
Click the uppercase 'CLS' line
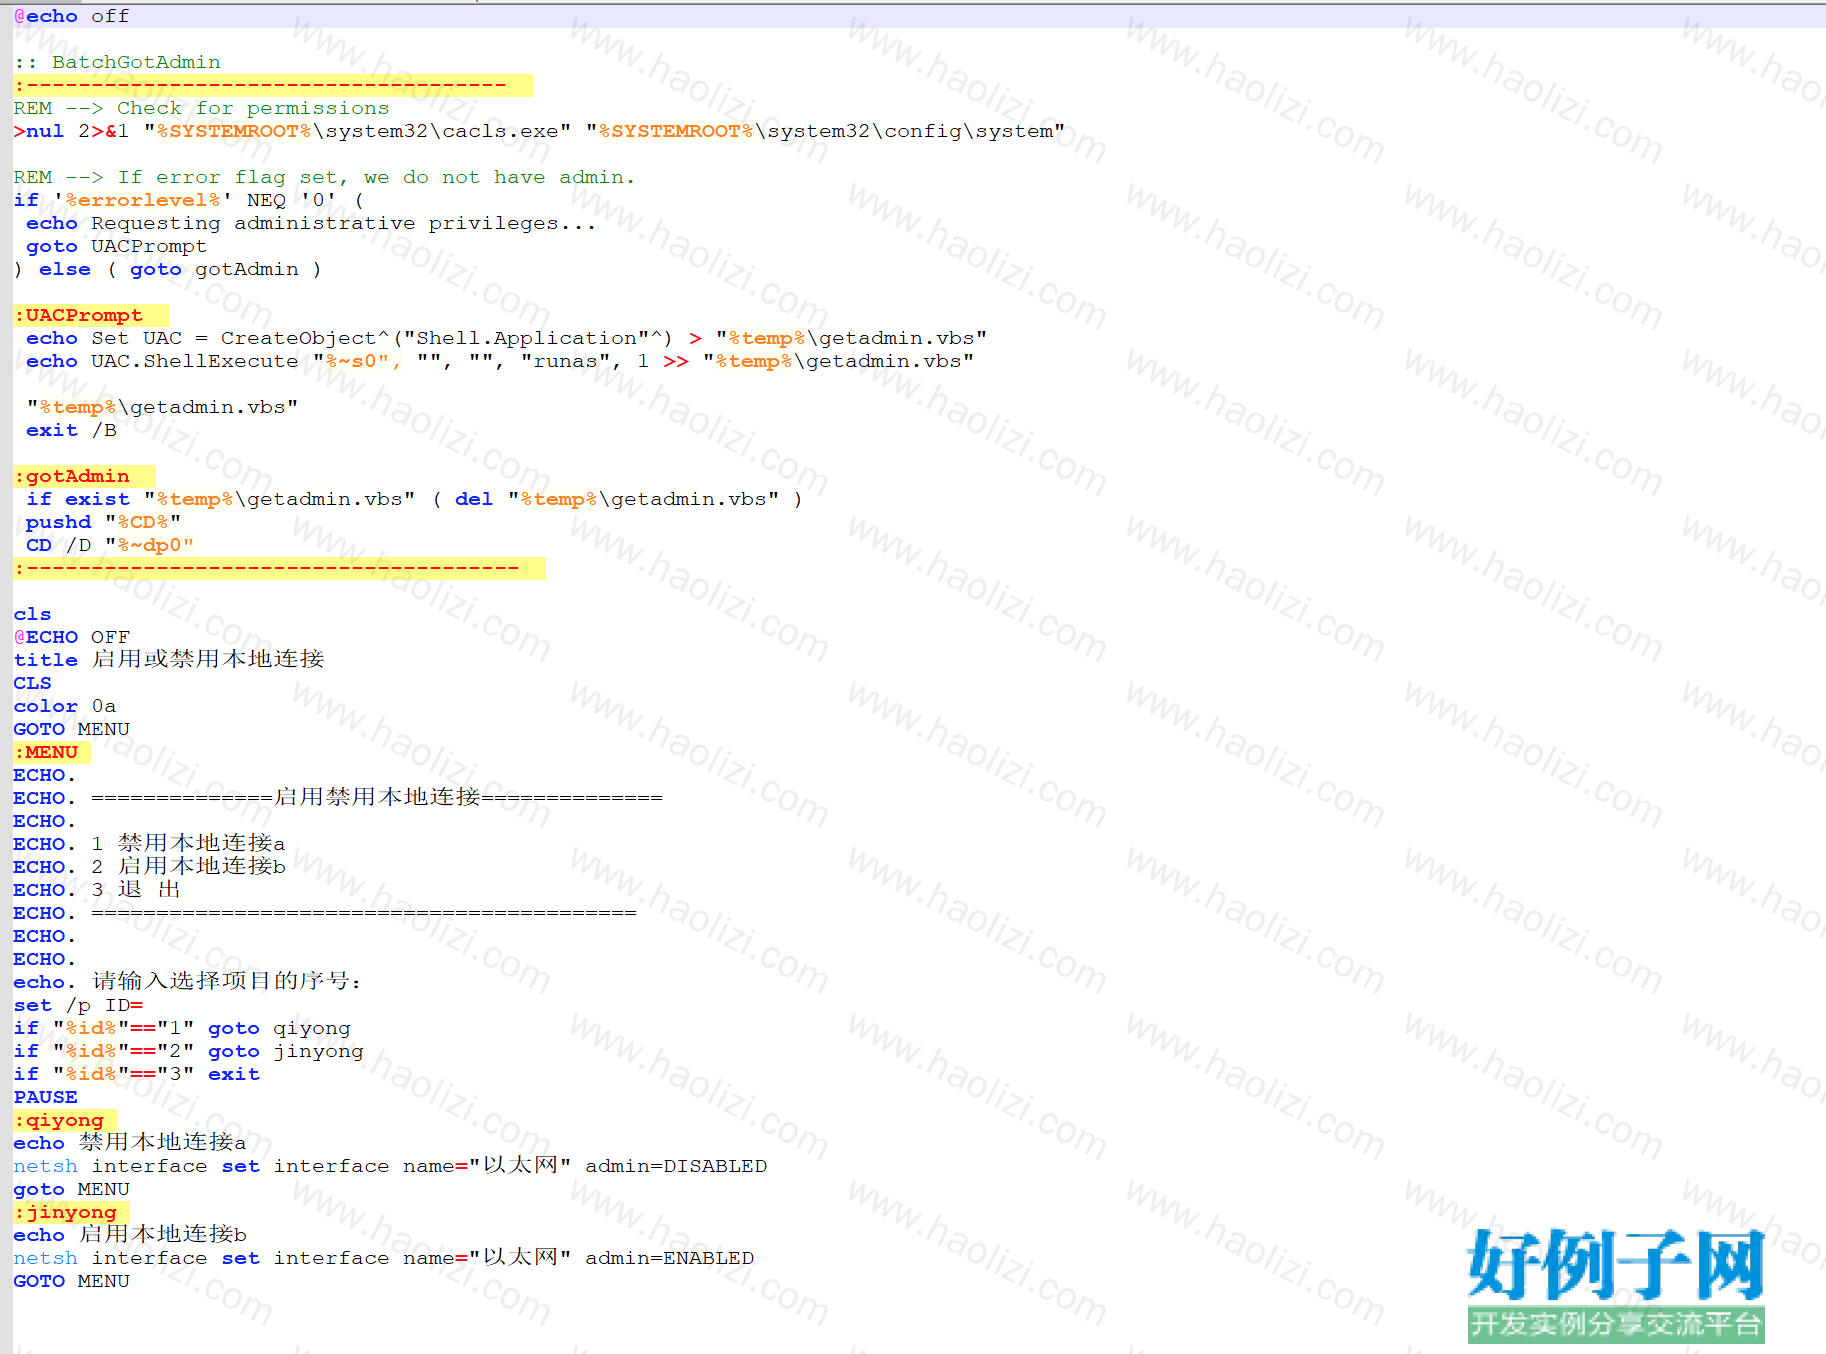tap(32, 683)
